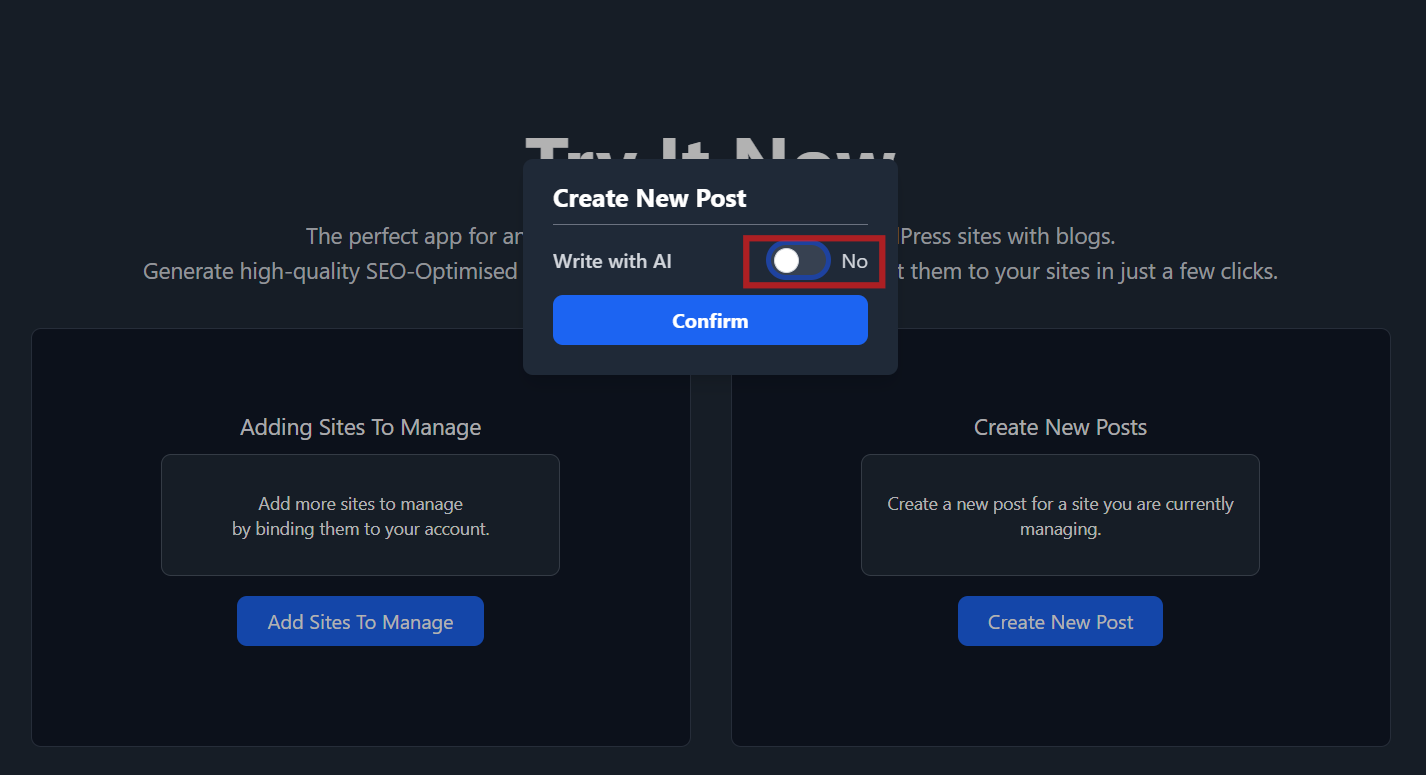The image size is (1426, 775).
Task: Click the 'No' label beside the switch
Action: [854, 261]
